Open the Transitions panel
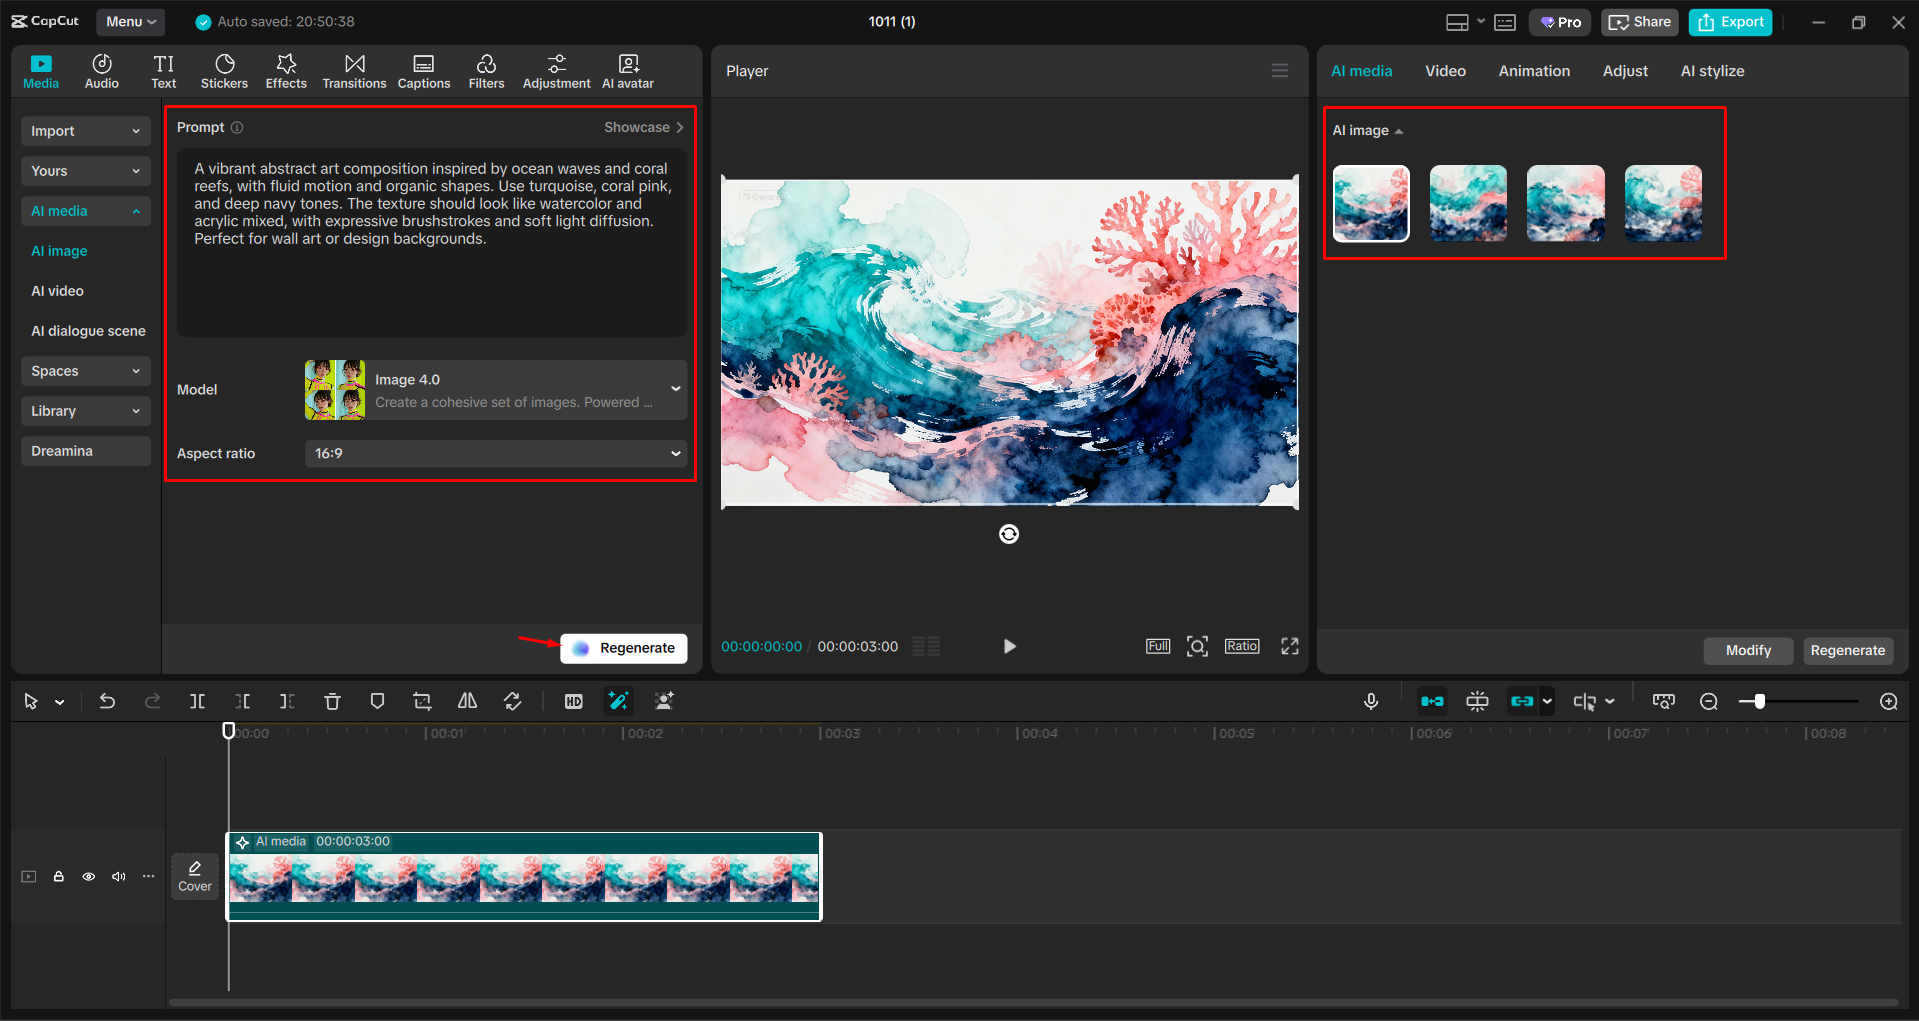Screen dimensions: 1919x1021 [354, 70]
